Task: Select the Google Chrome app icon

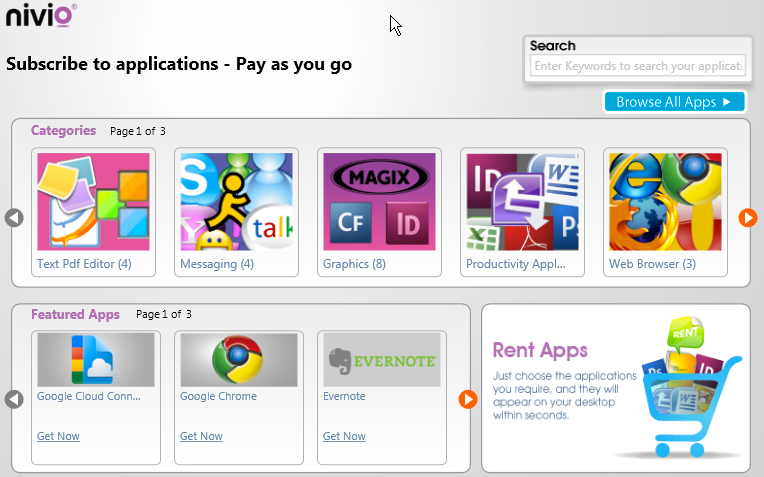Action: [239, 360]
